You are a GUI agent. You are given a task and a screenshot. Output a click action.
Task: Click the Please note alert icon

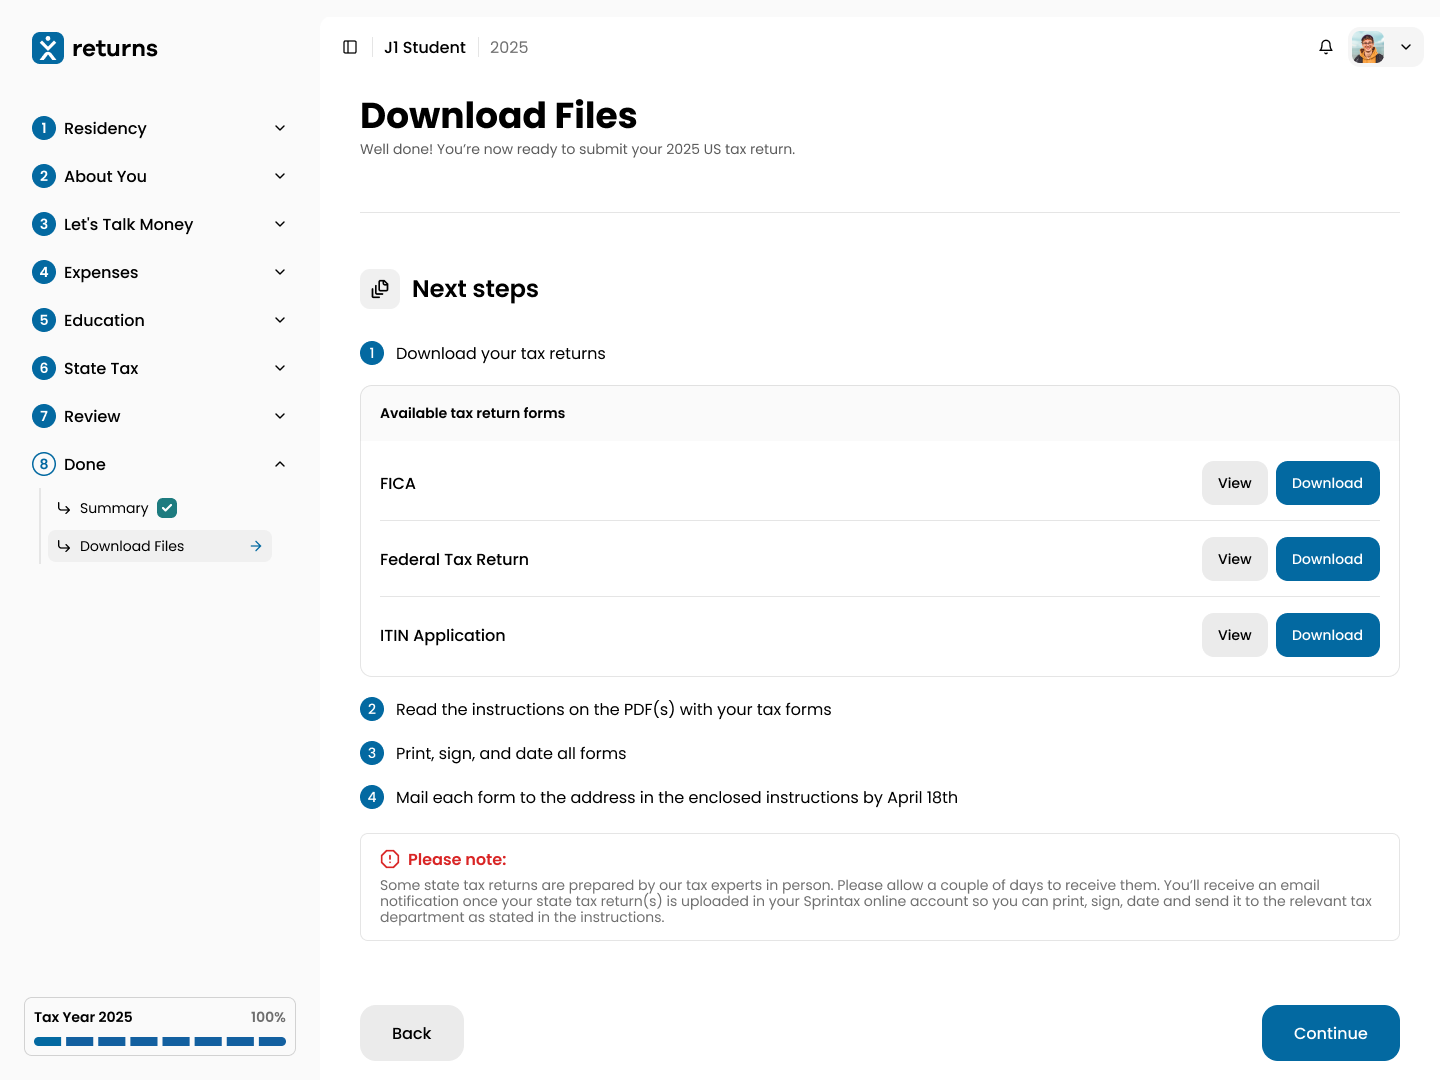click(x=390, y=859)
